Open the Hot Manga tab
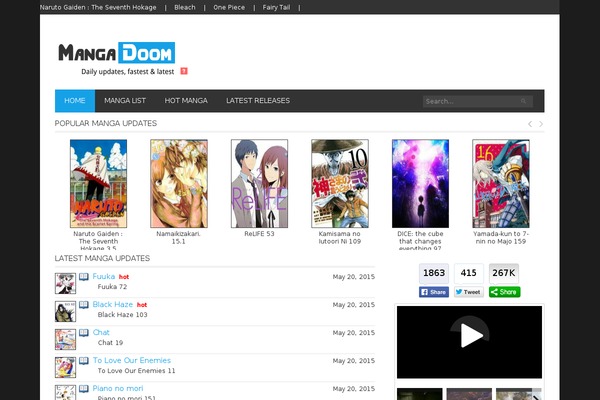The width and height of the screenshot is (600, 400). pos(186,101)
